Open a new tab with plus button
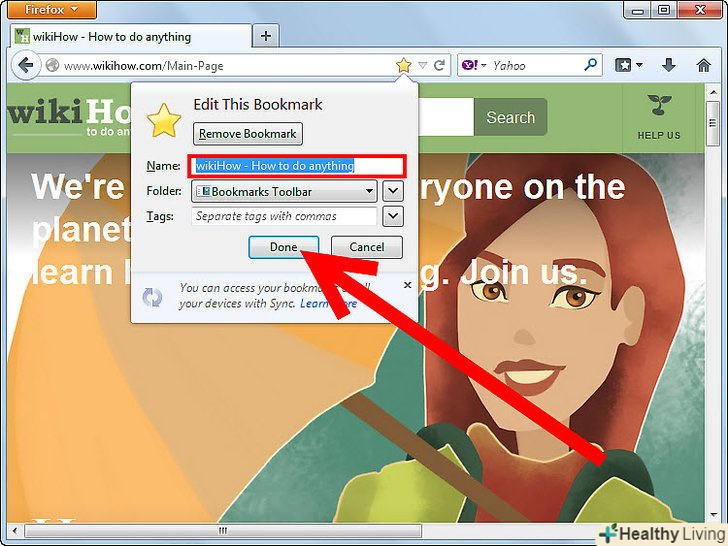 pyautogui.click(x=266, y=36)
